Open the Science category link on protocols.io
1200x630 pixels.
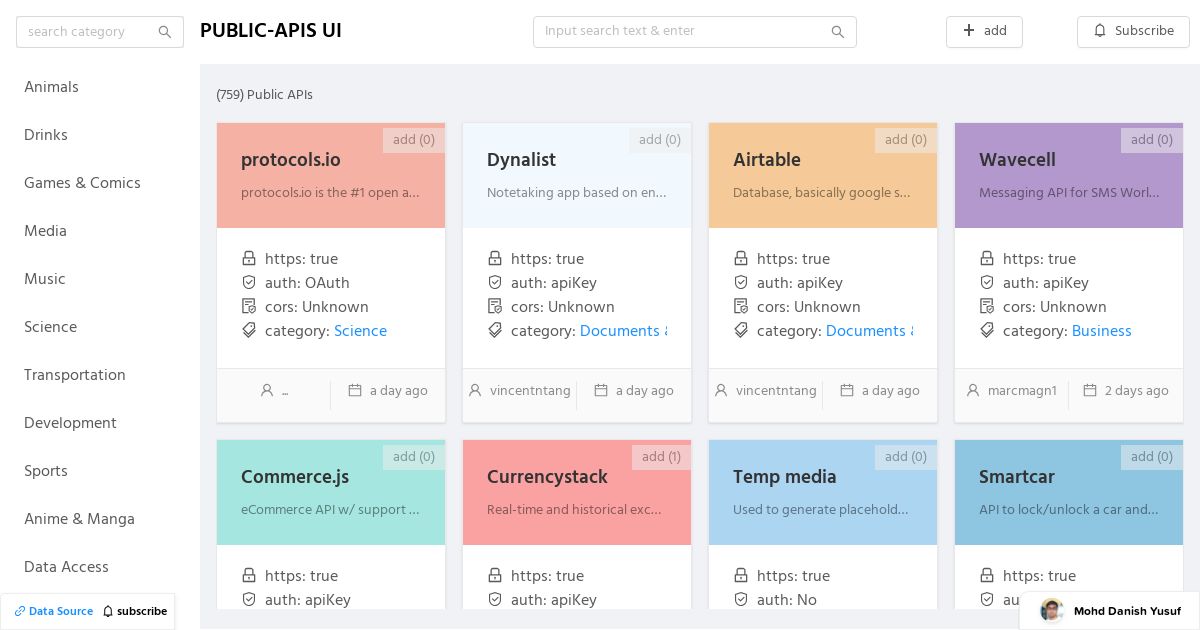[360, 331]
